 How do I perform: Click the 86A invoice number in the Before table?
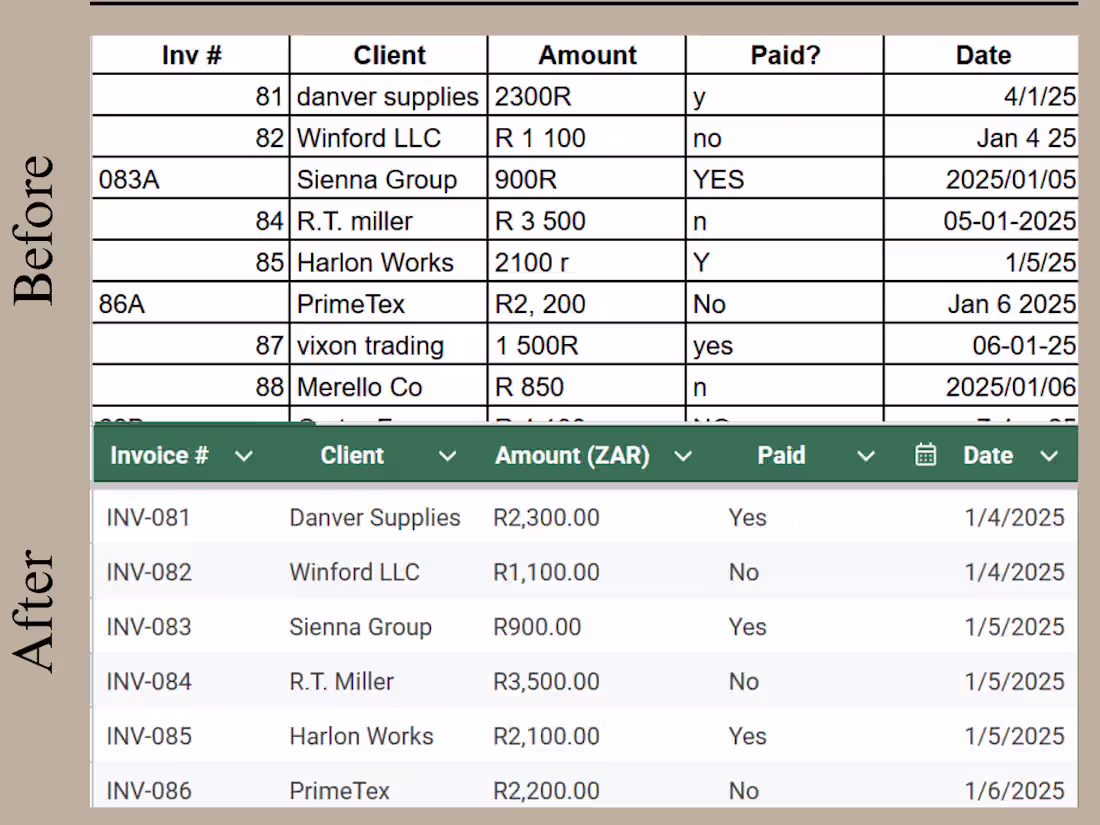[x=120, y=303]
